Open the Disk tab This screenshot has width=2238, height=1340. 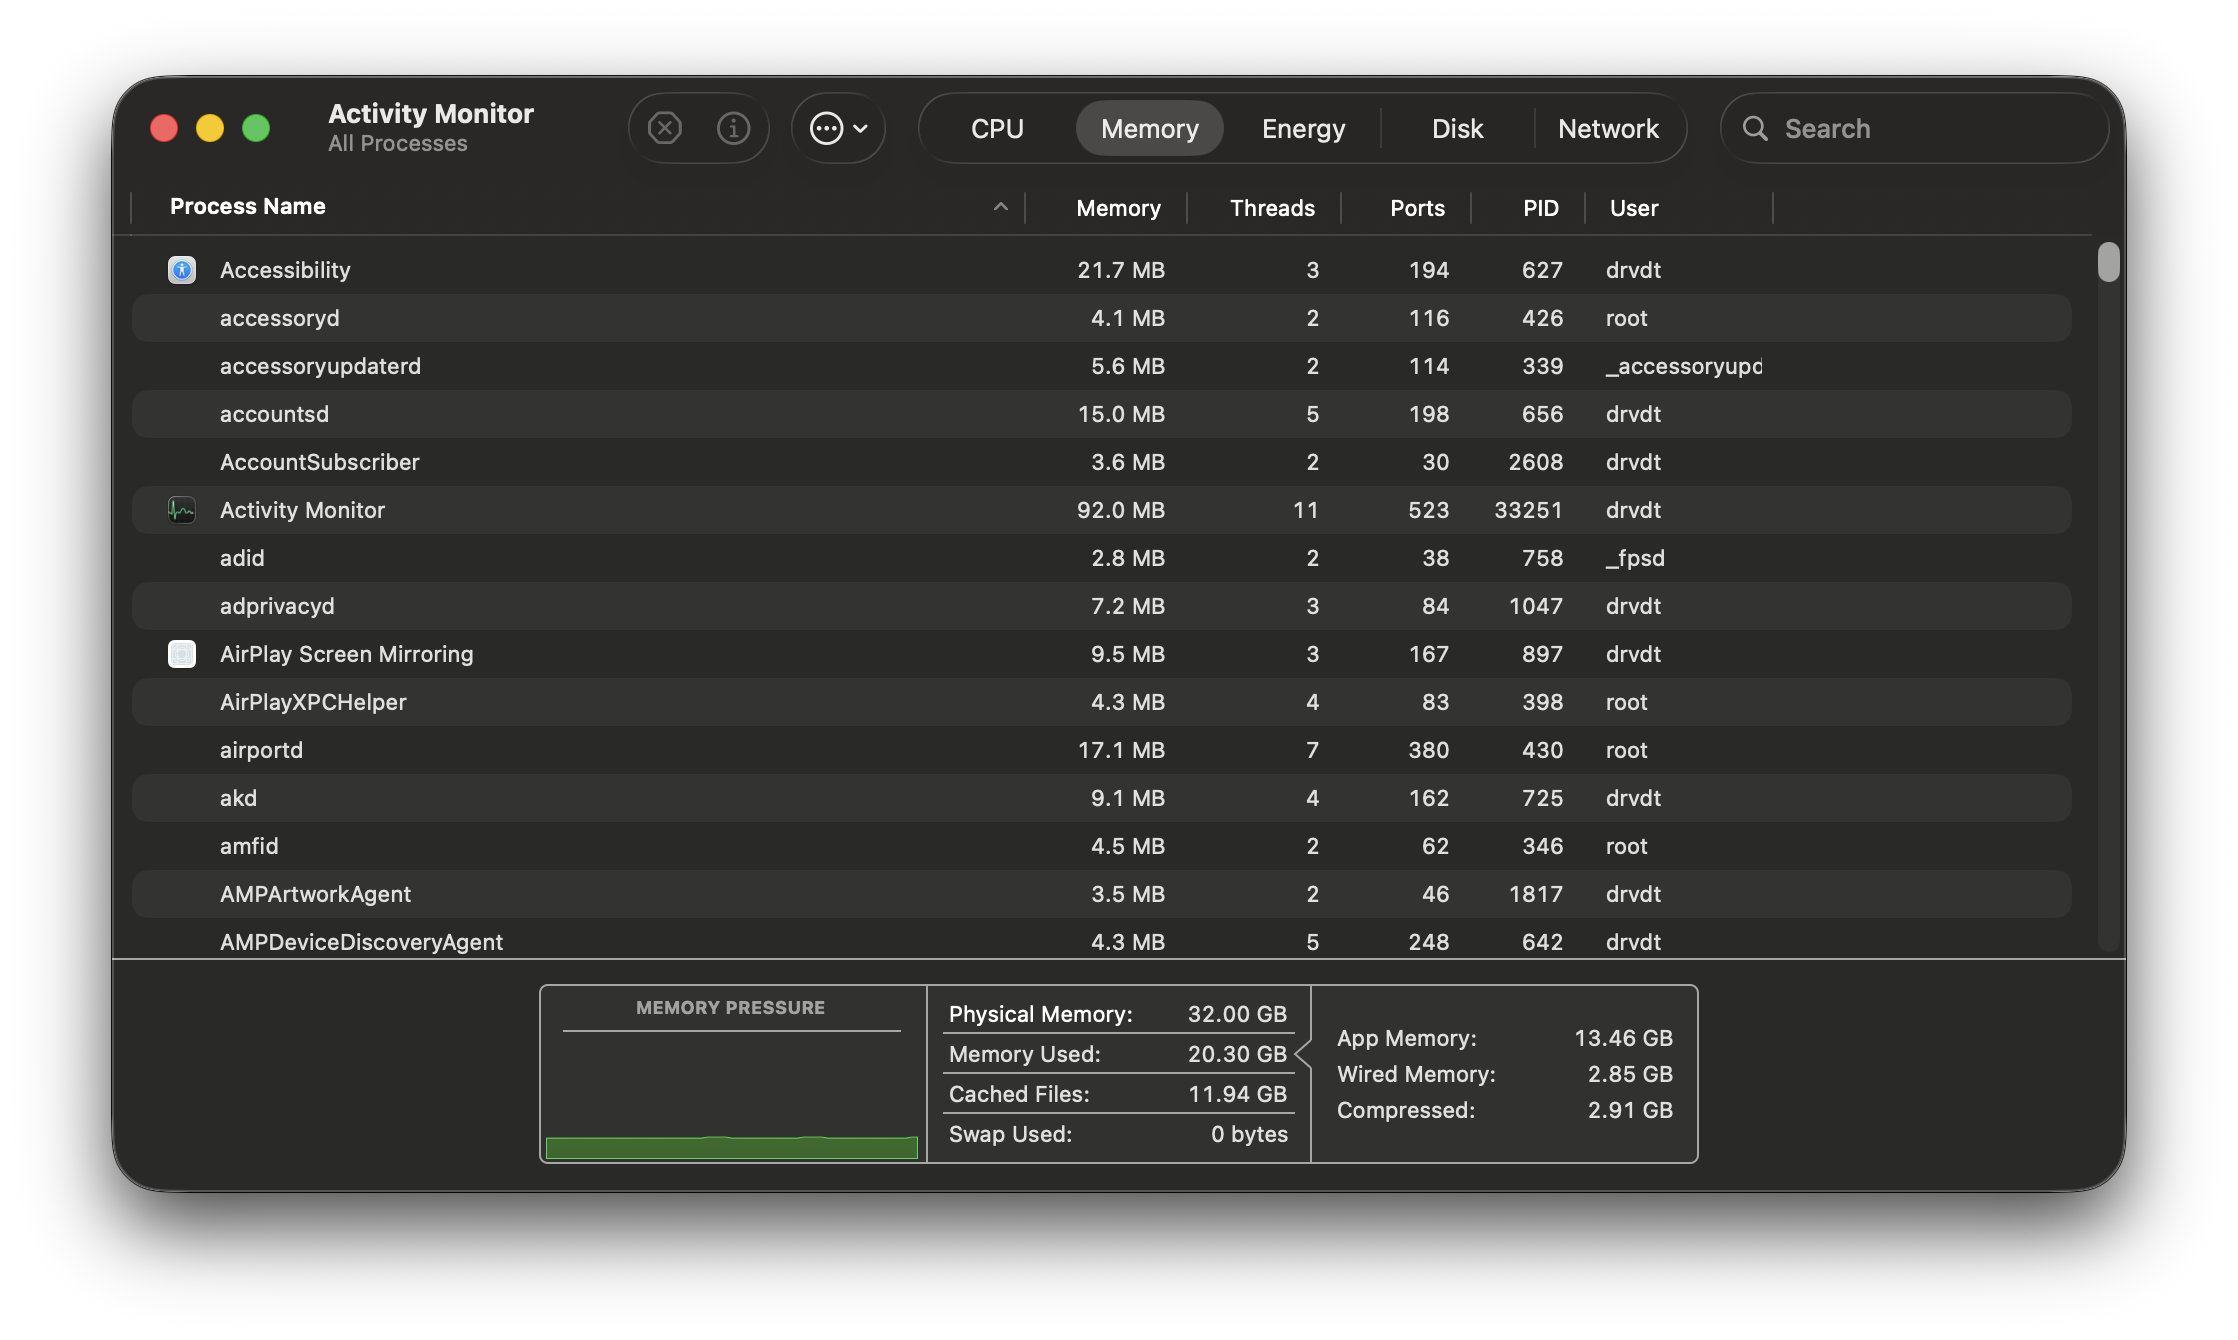(x=1457, y=128)
